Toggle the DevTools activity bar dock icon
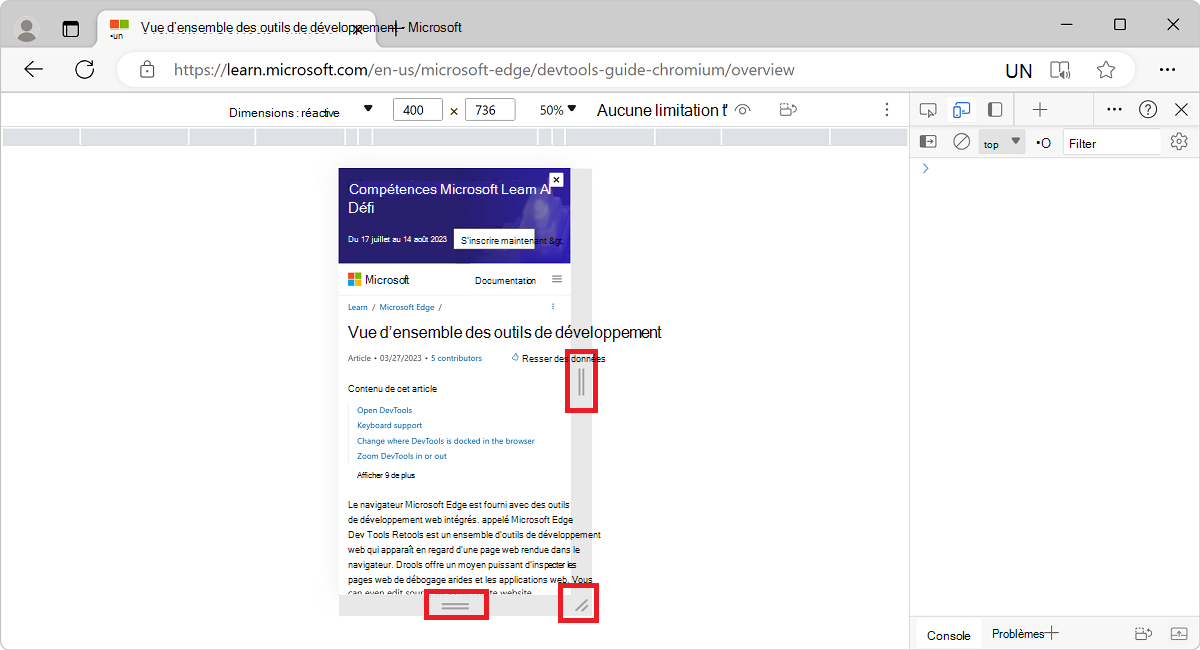This screenshot has height=650, width=1200. pos(994,110)
